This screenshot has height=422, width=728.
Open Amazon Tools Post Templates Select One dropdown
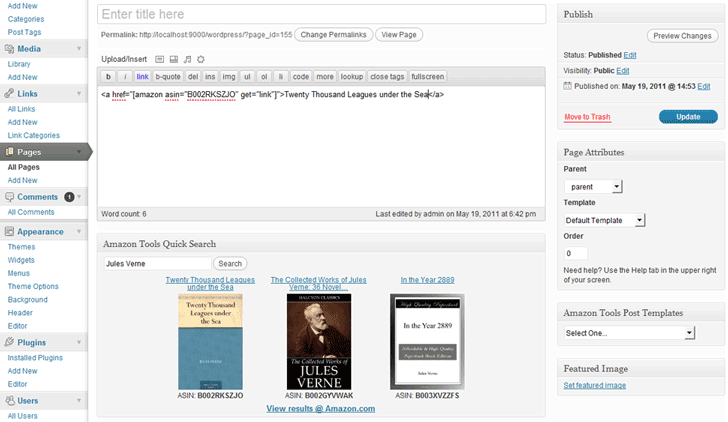point(630,333)
